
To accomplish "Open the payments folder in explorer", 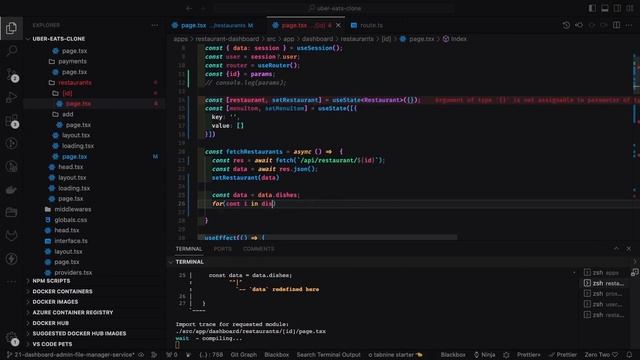I will (x=72, y=61).
